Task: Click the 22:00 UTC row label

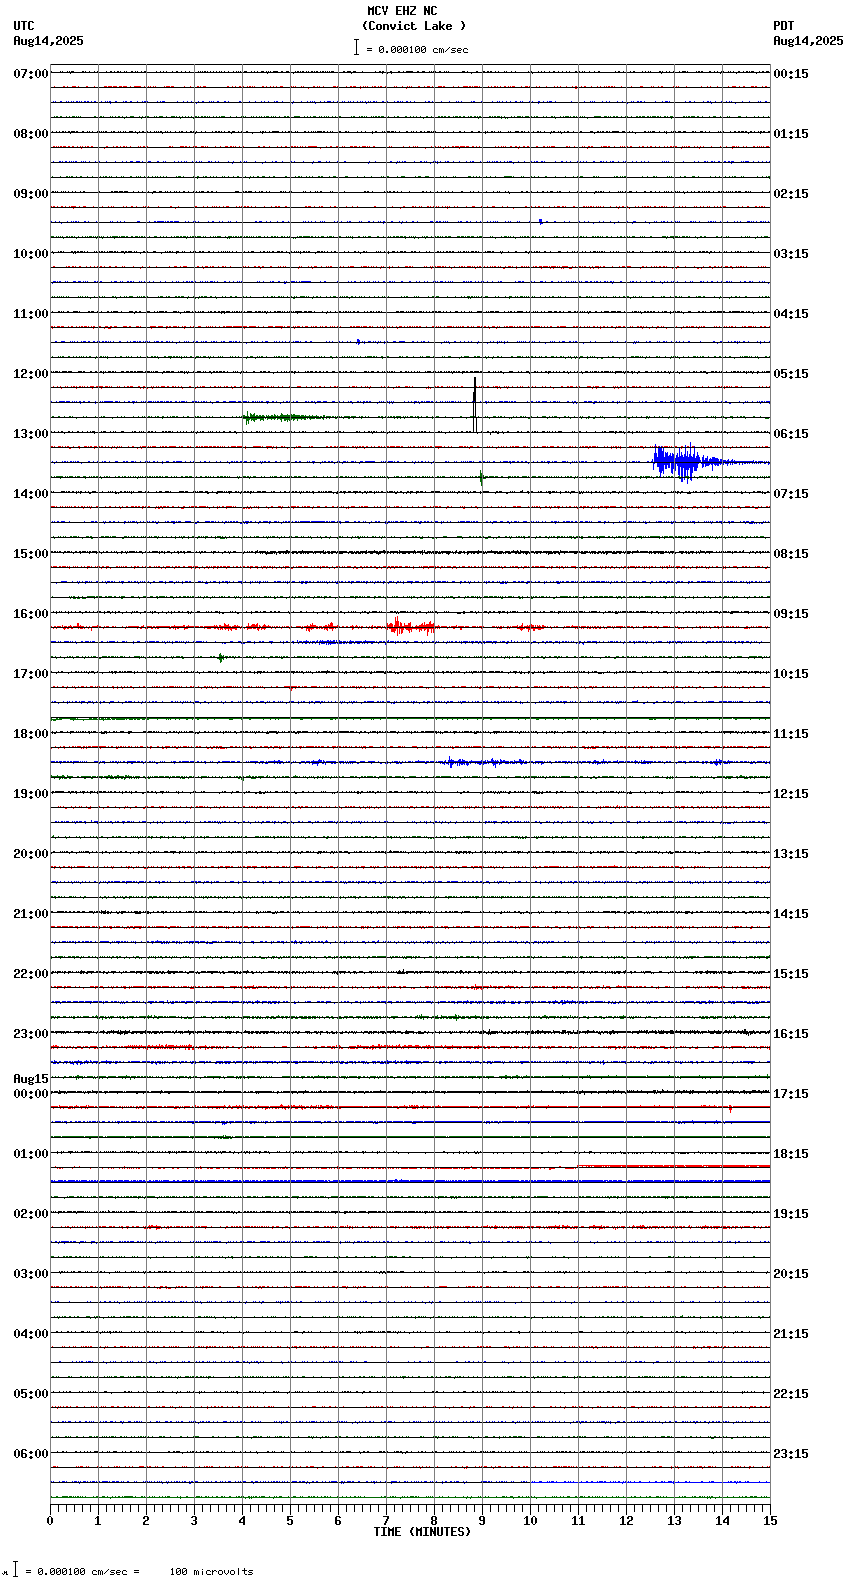Action: [x=31, y=974]
